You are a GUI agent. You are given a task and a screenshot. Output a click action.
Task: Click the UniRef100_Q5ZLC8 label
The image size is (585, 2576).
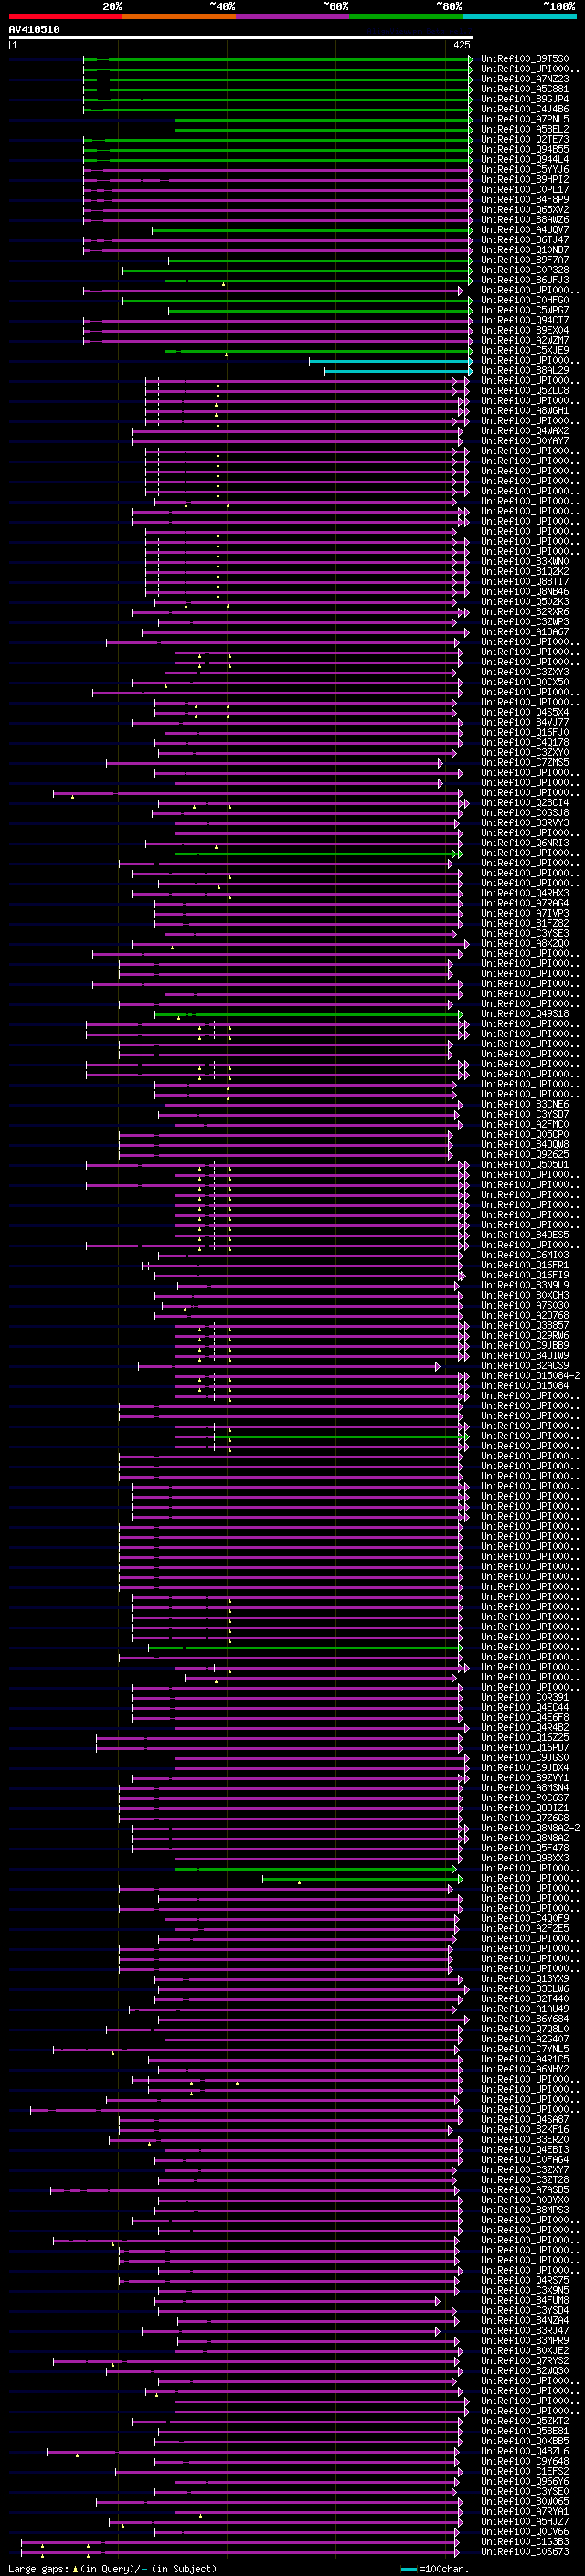(525, 390)
